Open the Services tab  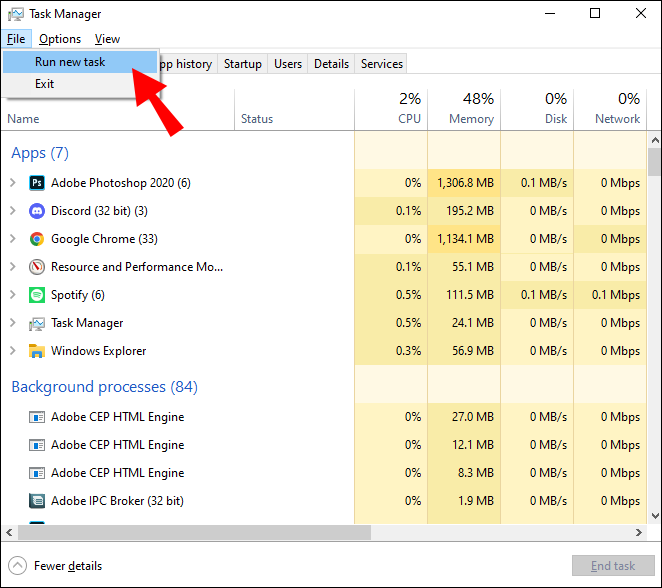(x=381, y=64)
